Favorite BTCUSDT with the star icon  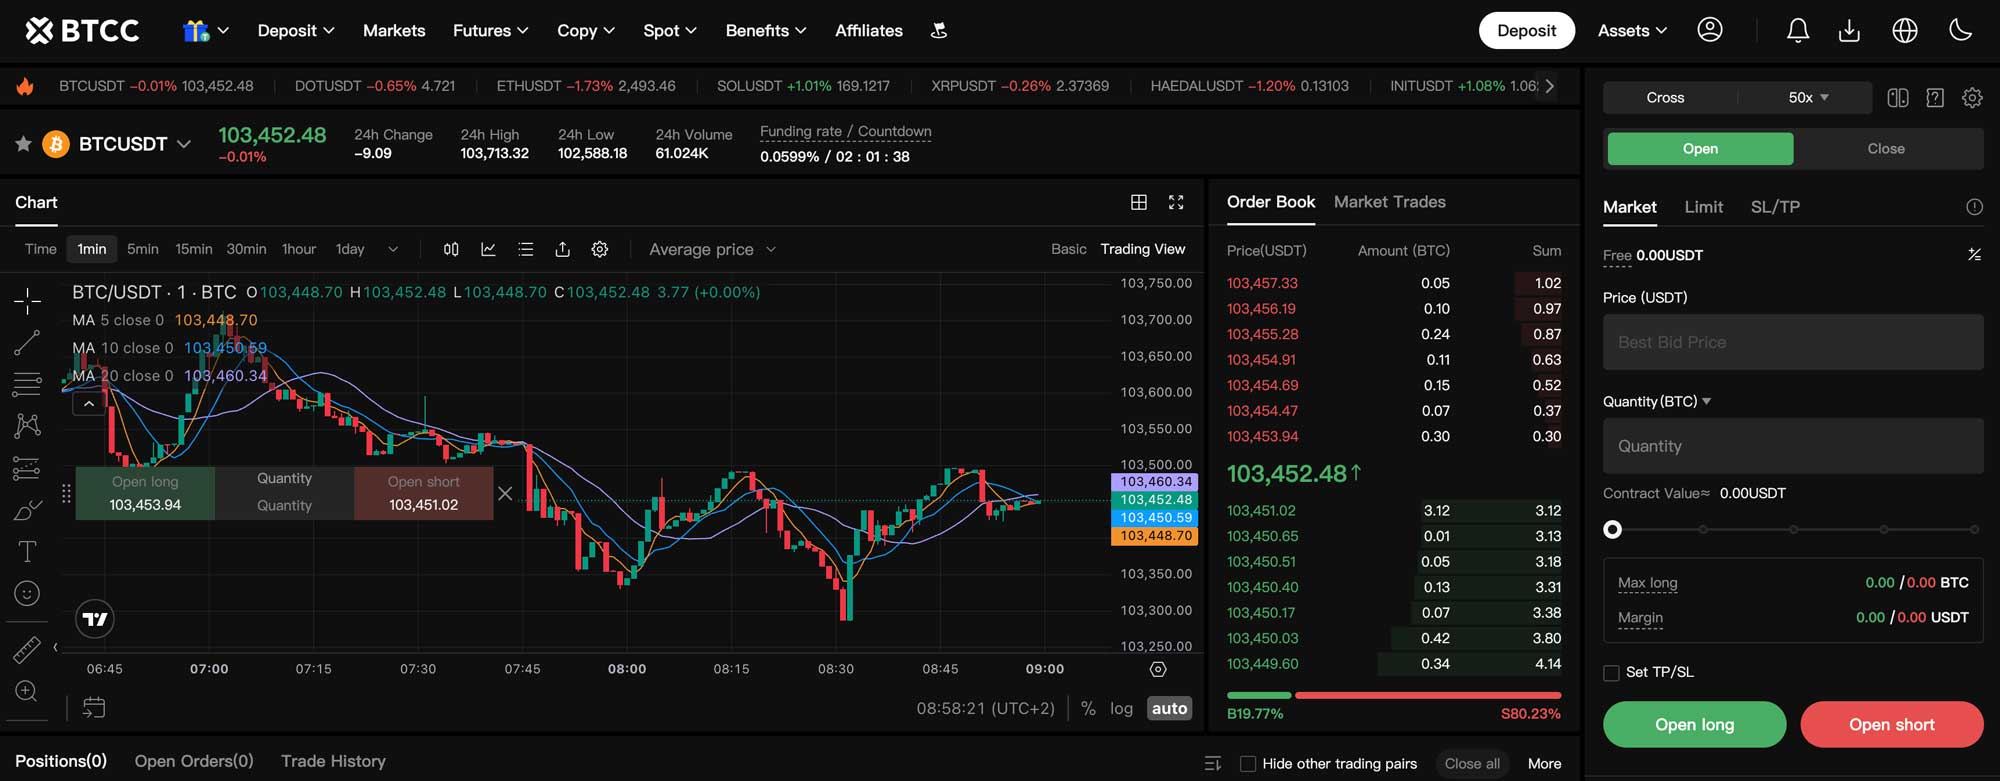tap(23, 144)
